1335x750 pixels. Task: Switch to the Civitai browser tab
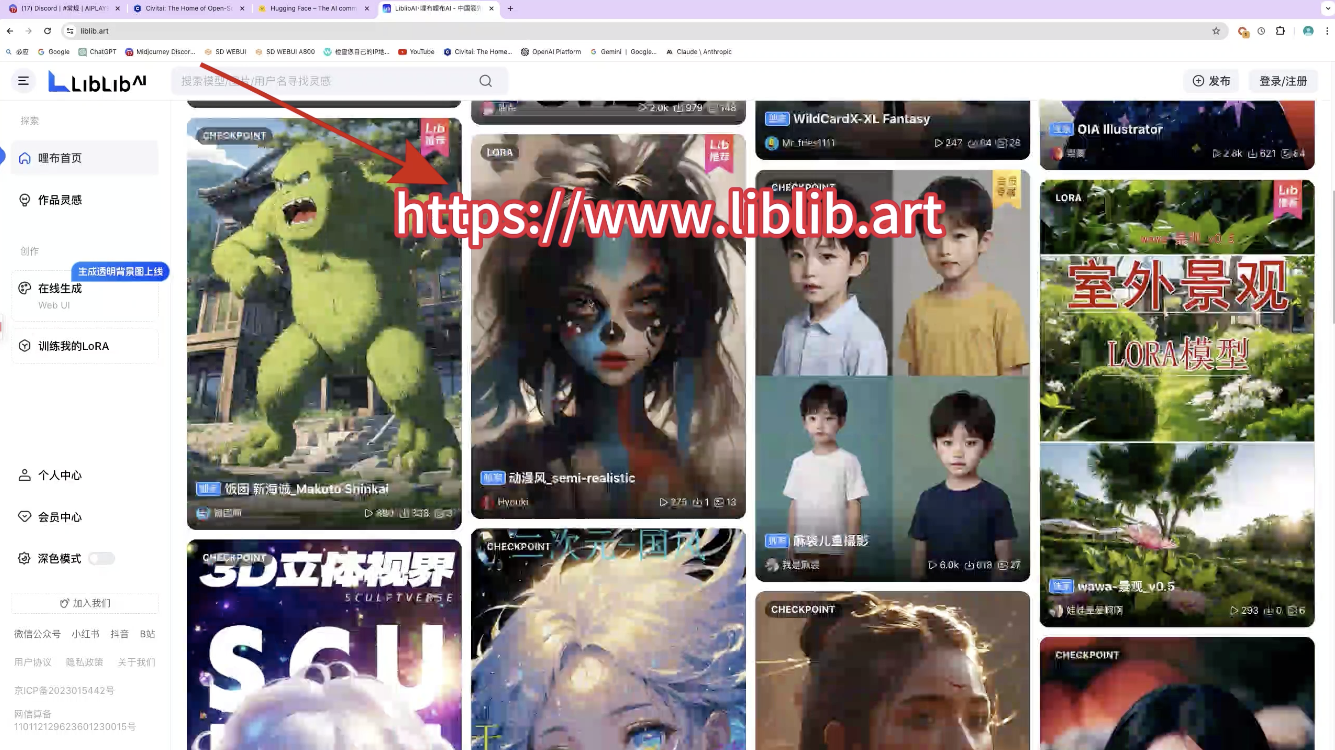[x=190, y=8]
